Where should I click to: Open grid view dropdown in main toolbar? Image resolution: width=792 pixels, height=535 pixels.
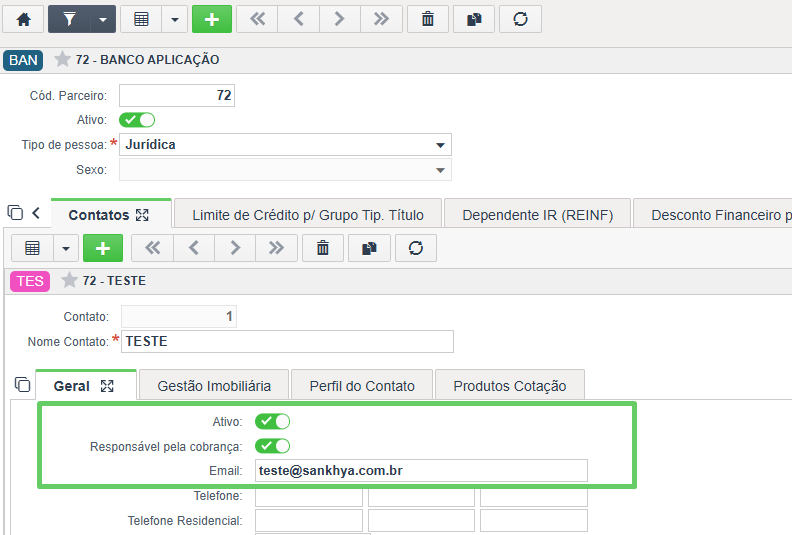tap(175, 19)
